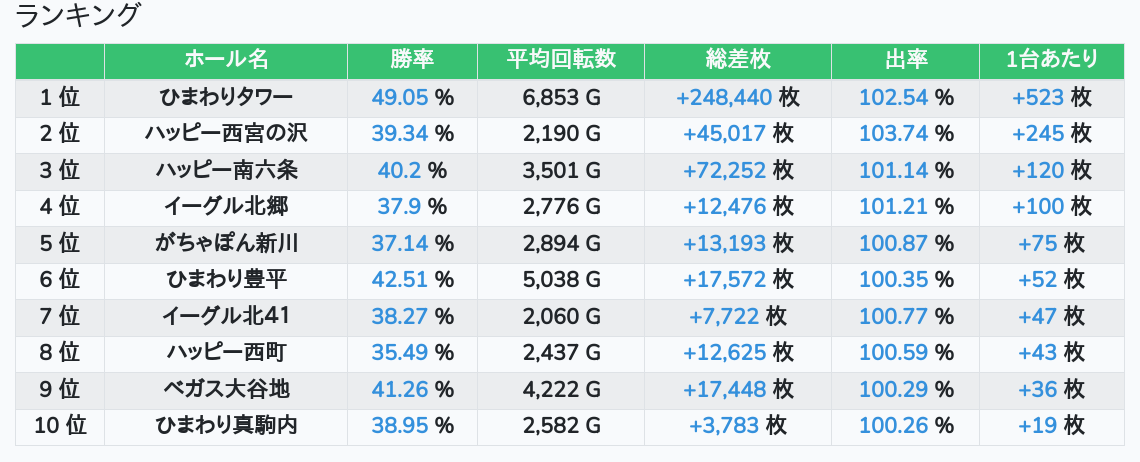Click the ホール名 column header
Image resolution: width=1140 pixels, height=462 pixels.
pyautogui.click(x=226, y=60)
